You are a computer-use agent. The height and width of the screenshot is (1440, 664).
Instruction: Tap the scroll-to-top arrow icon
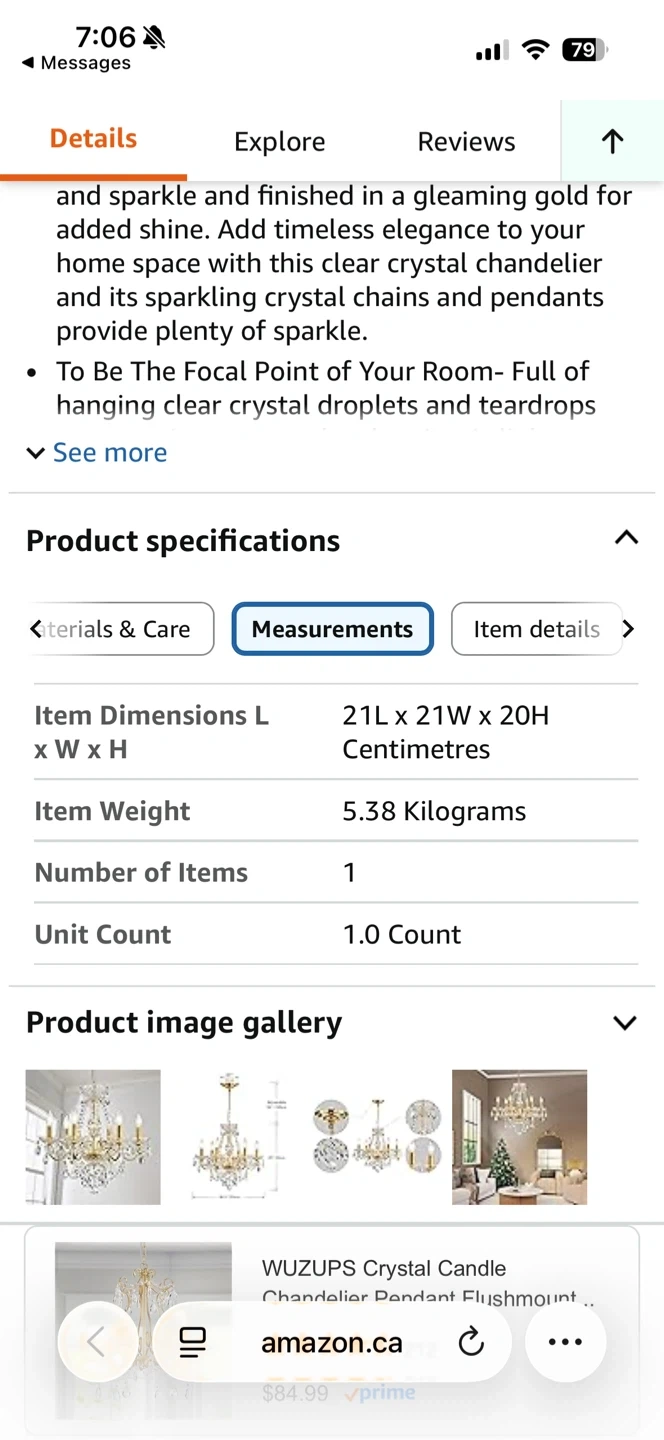pyautogui.click(x=612, y=141)
